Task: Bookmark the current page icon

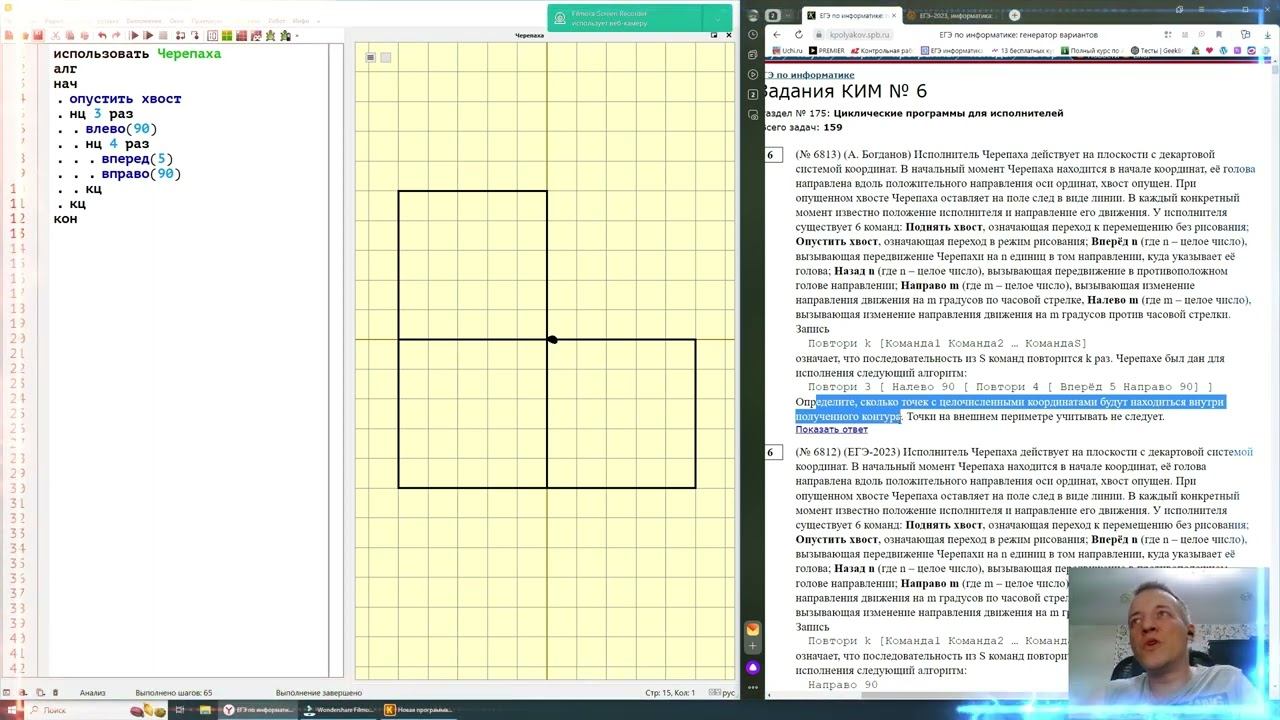Action: click(x=1219, y=35)
